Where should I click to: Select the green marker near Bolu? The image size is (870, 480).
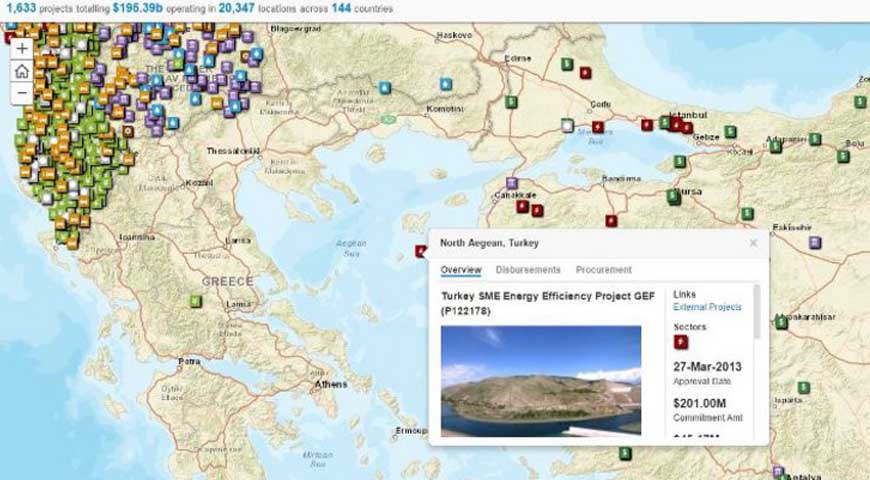(x=843, y=156)
